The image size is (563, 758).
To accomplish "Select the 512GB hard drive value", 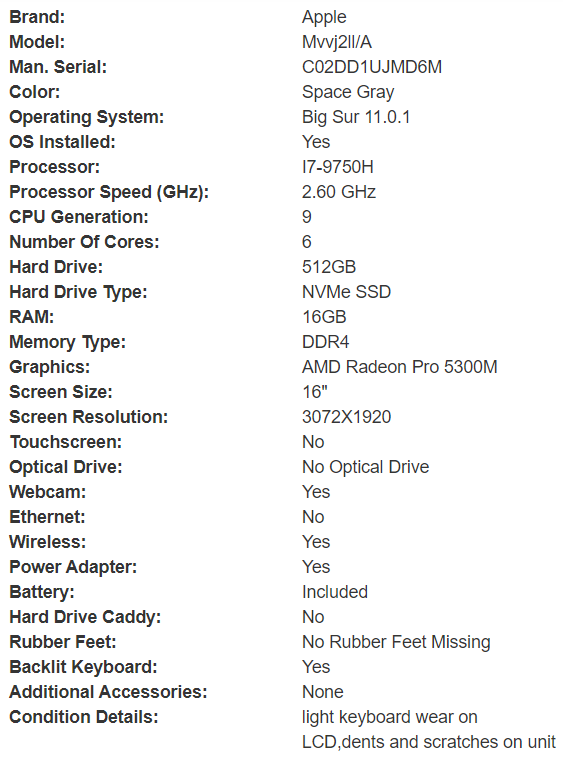I will tap(329, 267).
